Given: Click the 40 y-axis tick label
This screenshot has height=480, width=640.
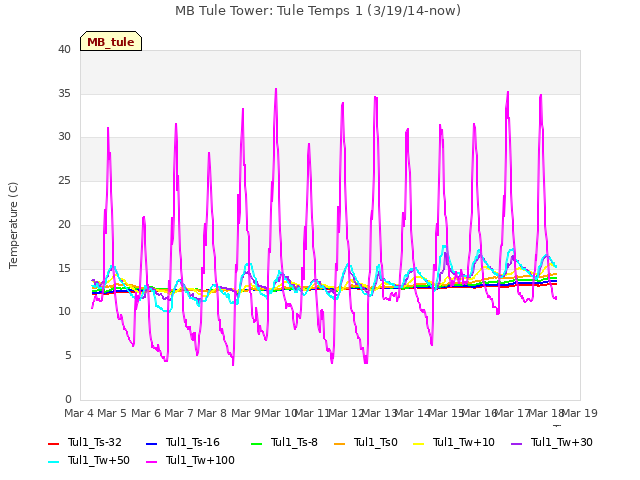Looking at the screenshot, I should pyautogui.click(x=64, y=49).
